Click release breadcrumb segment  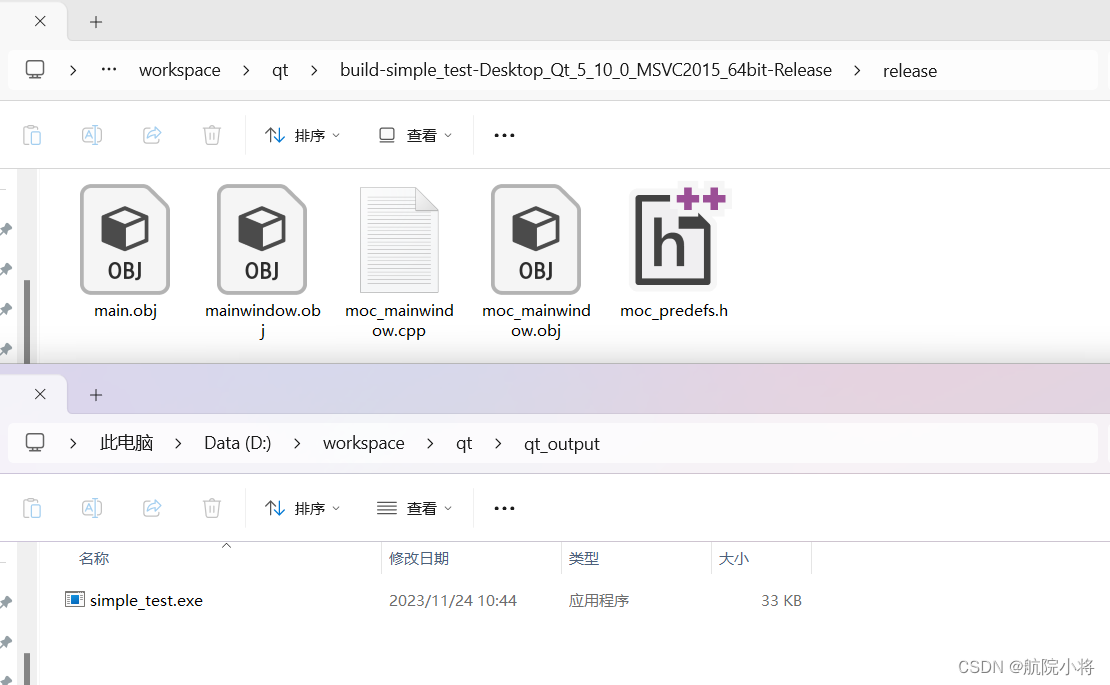pyautogui.click(x=910, y=71)
